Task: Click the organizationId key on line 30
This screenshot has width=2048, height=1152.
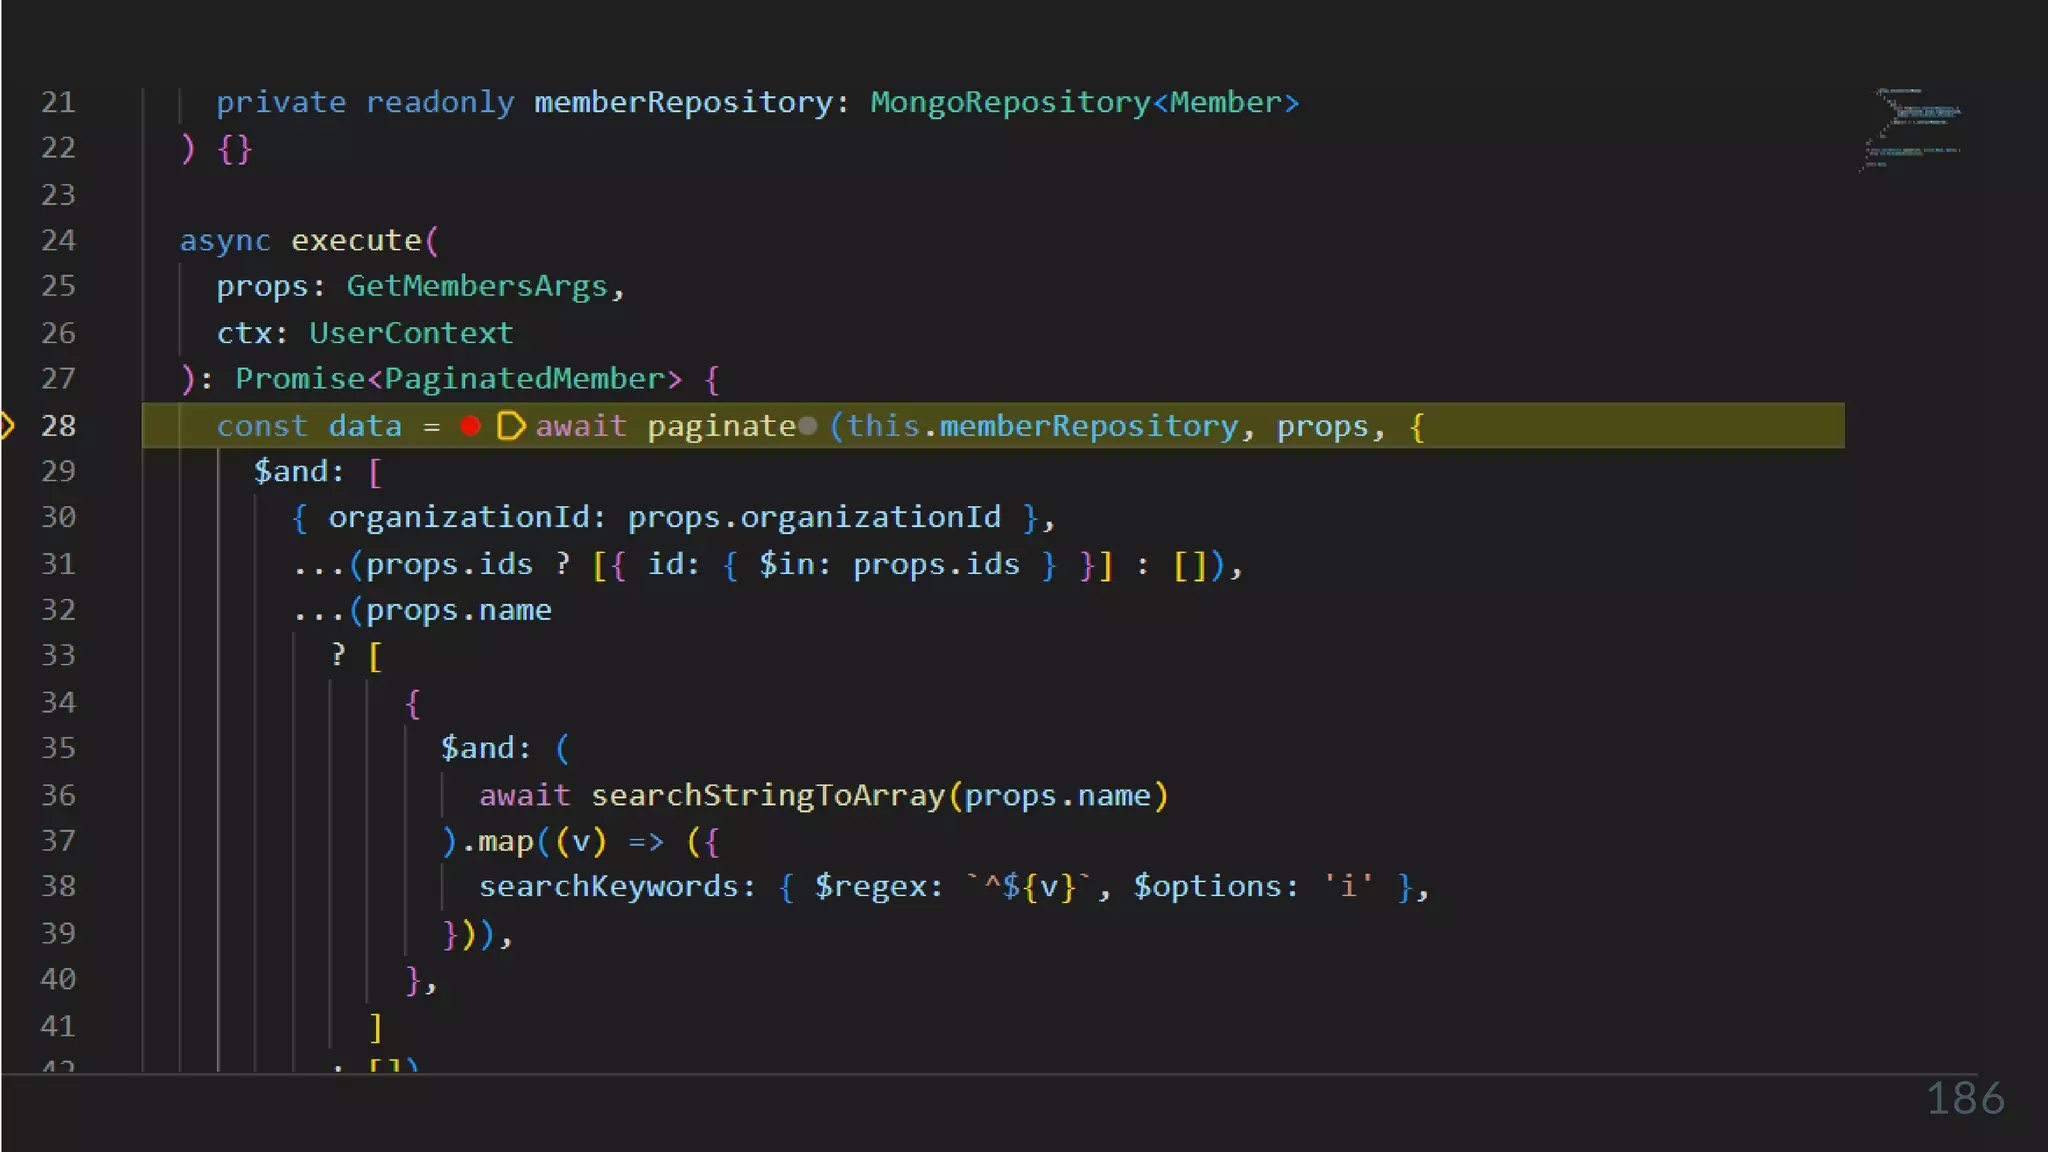Action: point(458,517)
